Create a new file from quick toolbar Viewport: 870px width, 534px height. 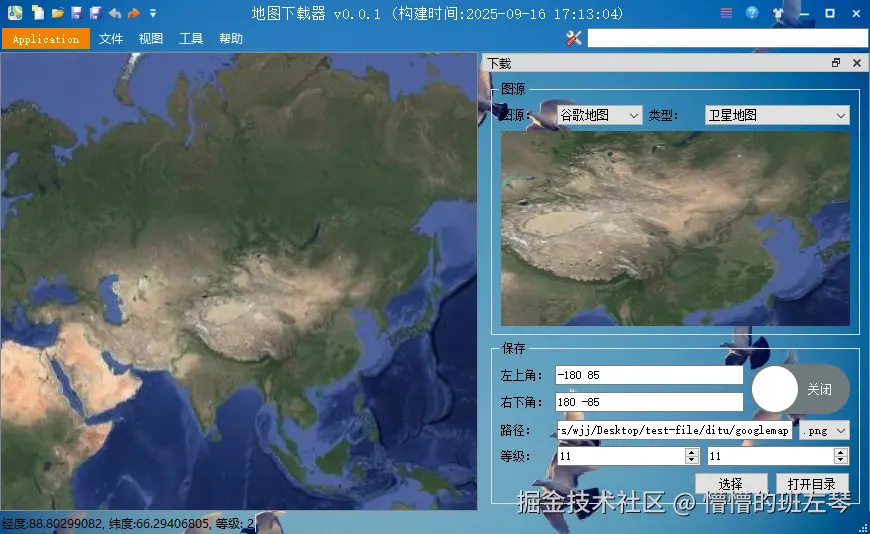[x=38, y=12]
